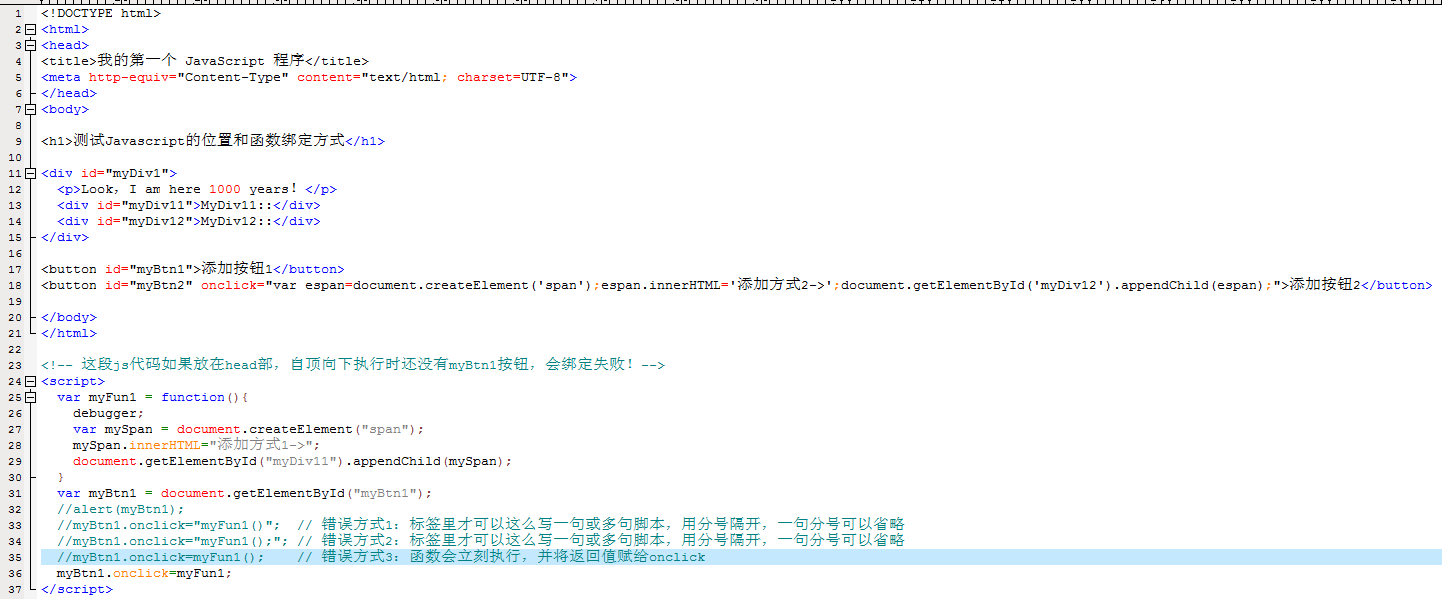Click the </script> closing tag
Image resolution: width=1442 pixels, height=599 pixels.
click(77, 590)
